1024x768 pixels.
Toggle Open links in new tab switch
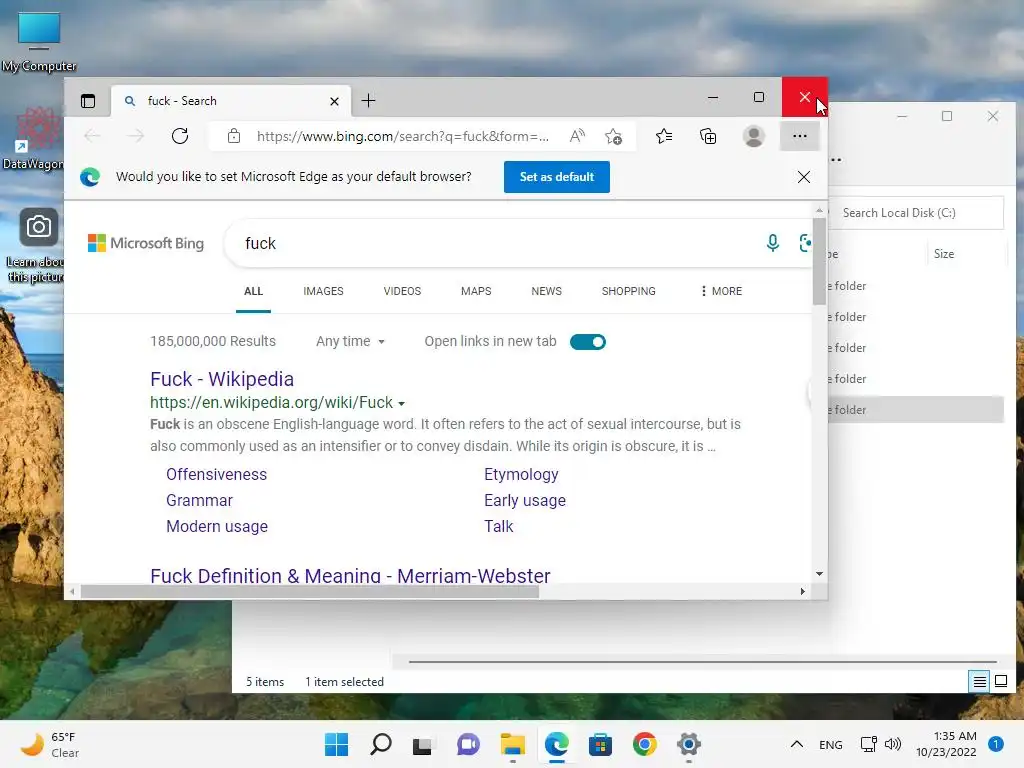pyautogui.click(x=588, y=342)
